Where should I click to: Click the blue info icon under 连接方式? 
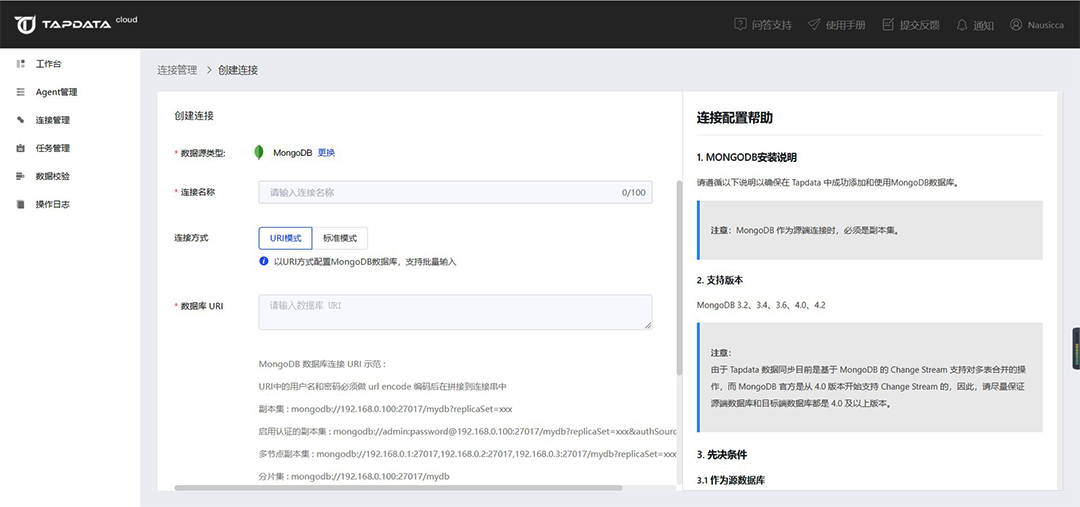click(264, 261)
